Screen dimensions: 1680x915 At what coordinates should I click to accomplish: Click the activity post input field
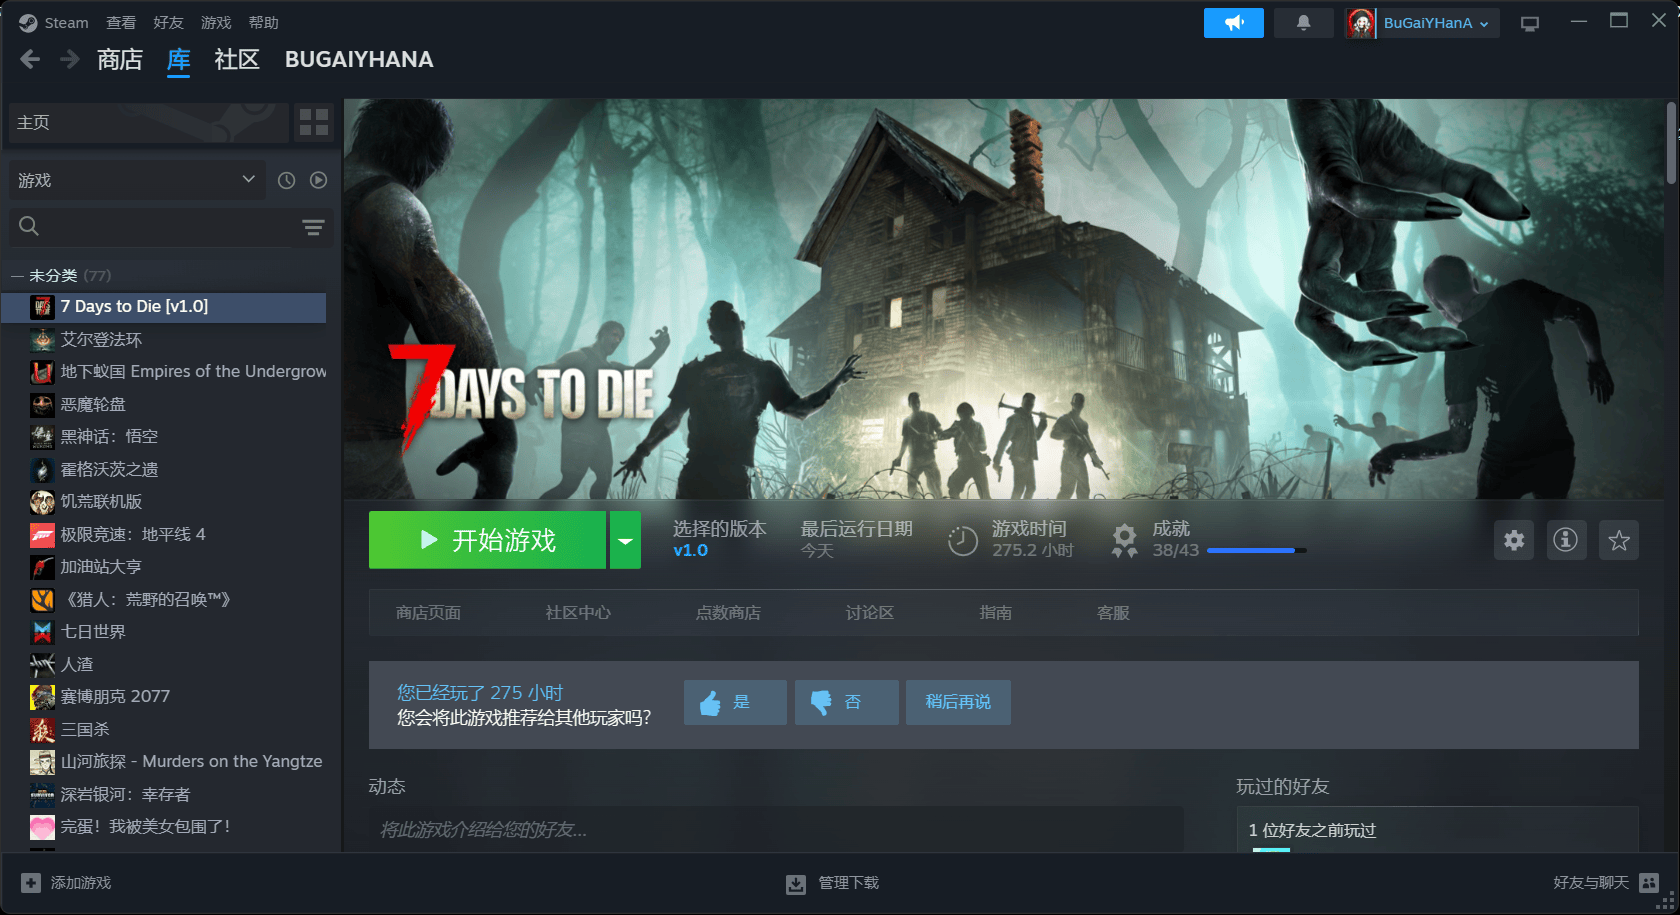776,830
